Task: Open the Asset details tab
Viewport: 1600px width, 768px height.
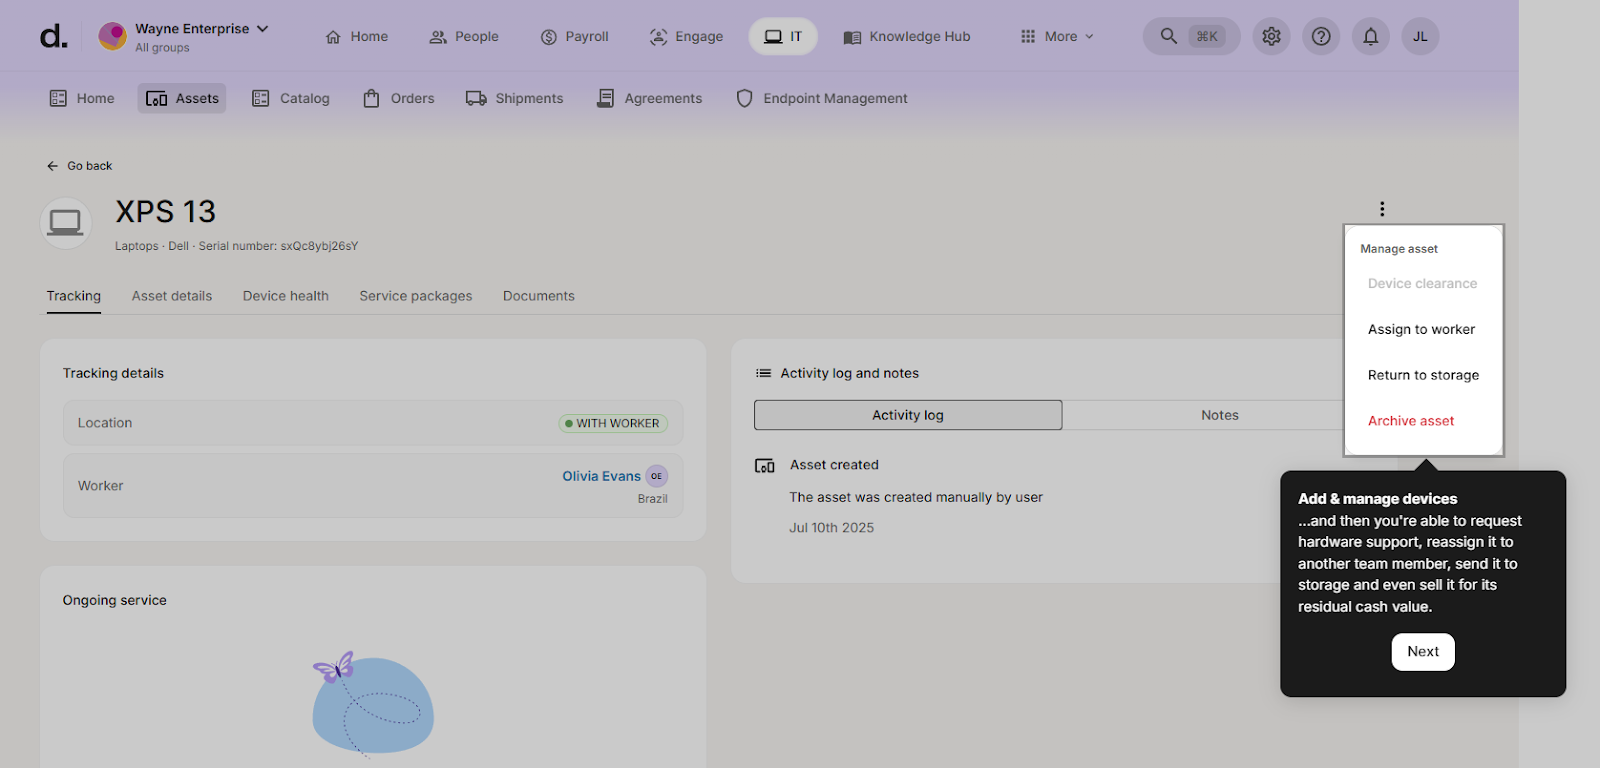Action: click(172, 296)
